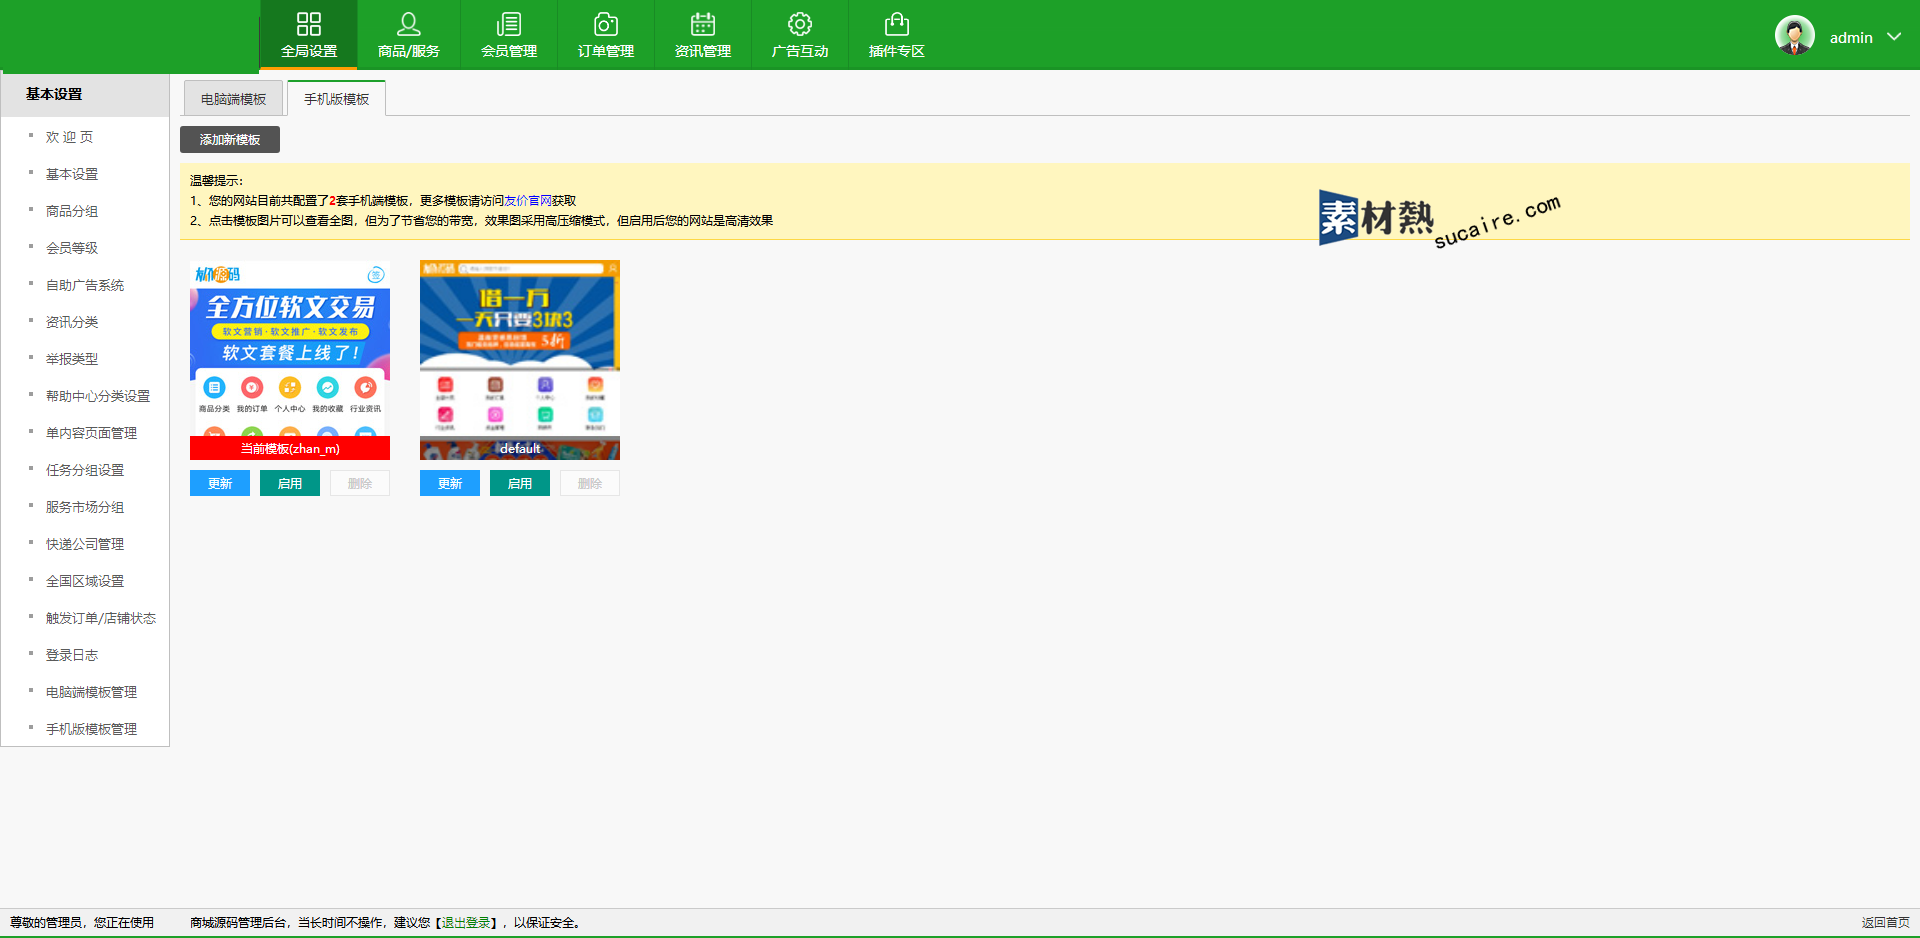Open the 友价官网 link
1920x938 pixels.
tap(528, 201)
